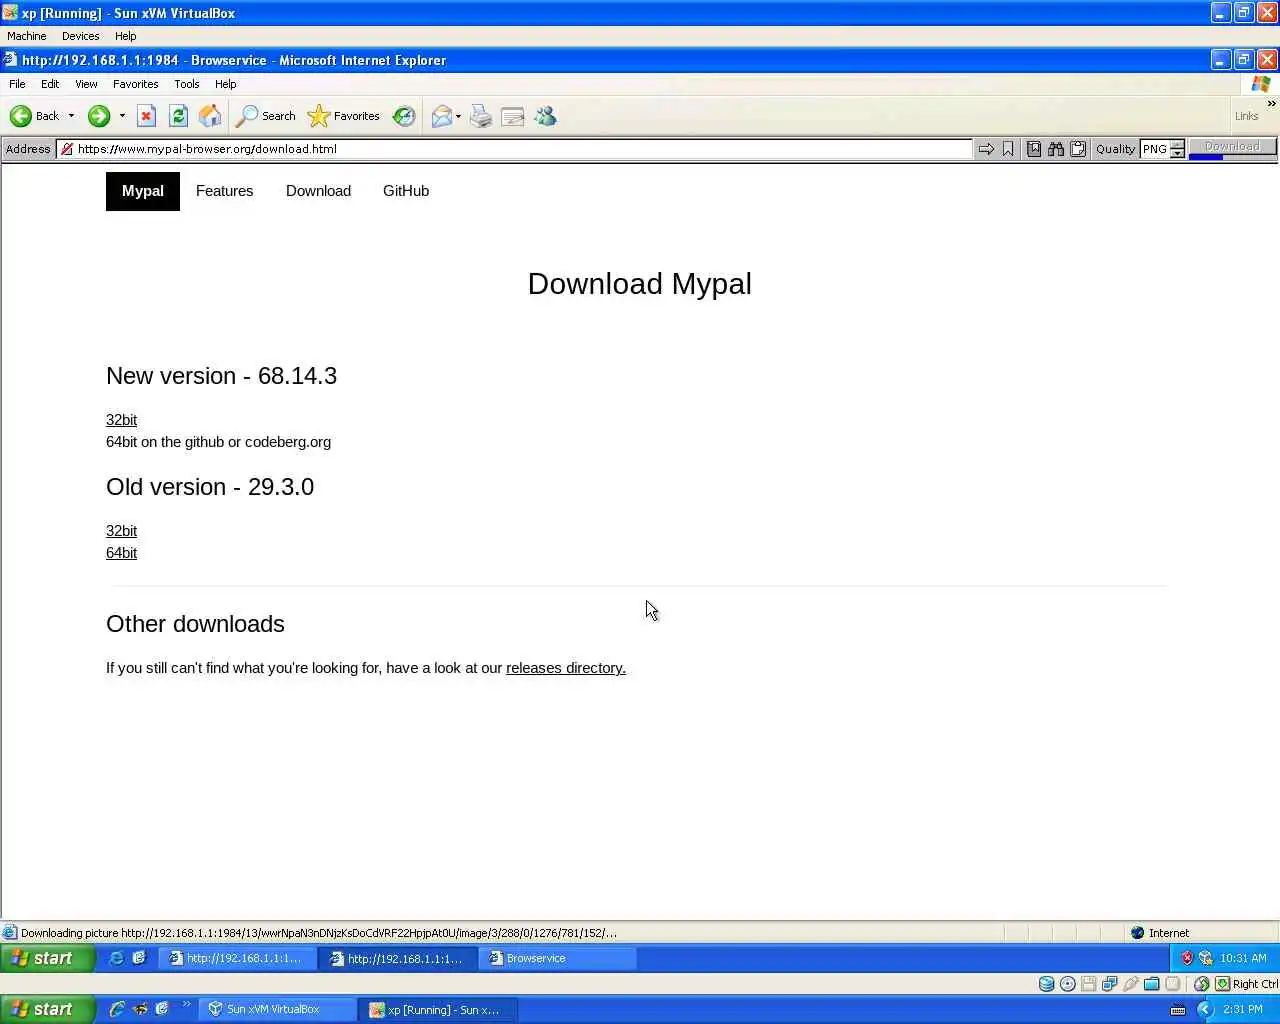
Task: Switch to Sun xVM VirtualBox host taskbar button
Action: [277, 1009]
